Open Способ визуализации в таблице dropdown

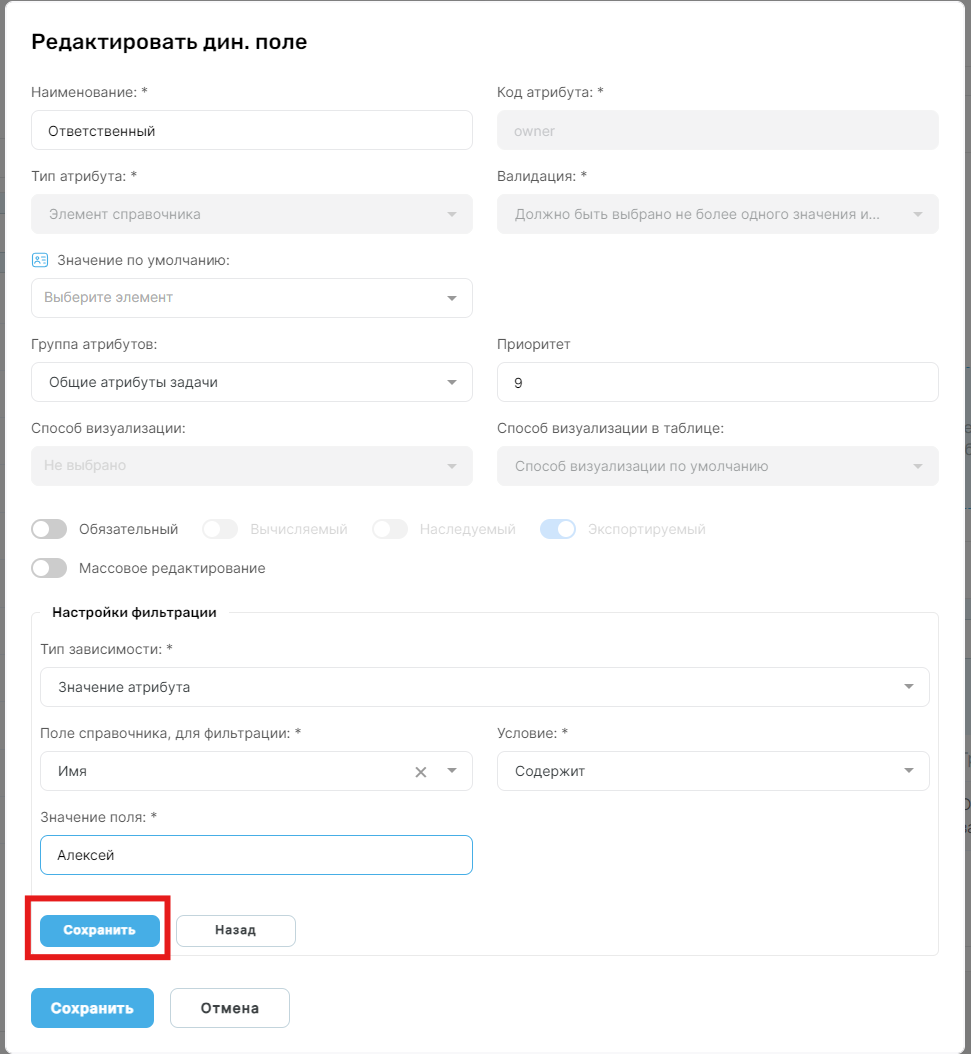(718, 466)
